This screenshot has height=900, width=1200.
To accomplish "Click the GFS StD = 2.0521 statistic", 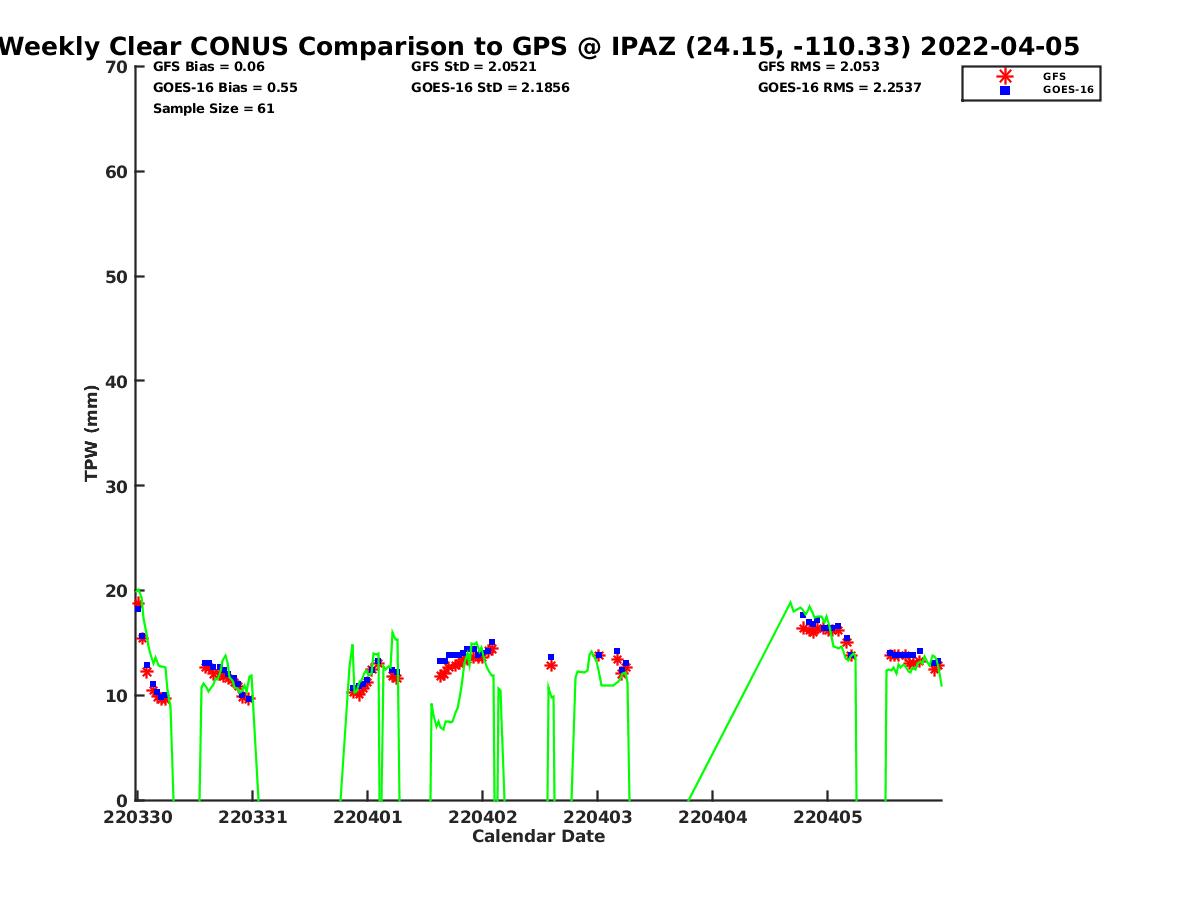I will click(473, 67).
